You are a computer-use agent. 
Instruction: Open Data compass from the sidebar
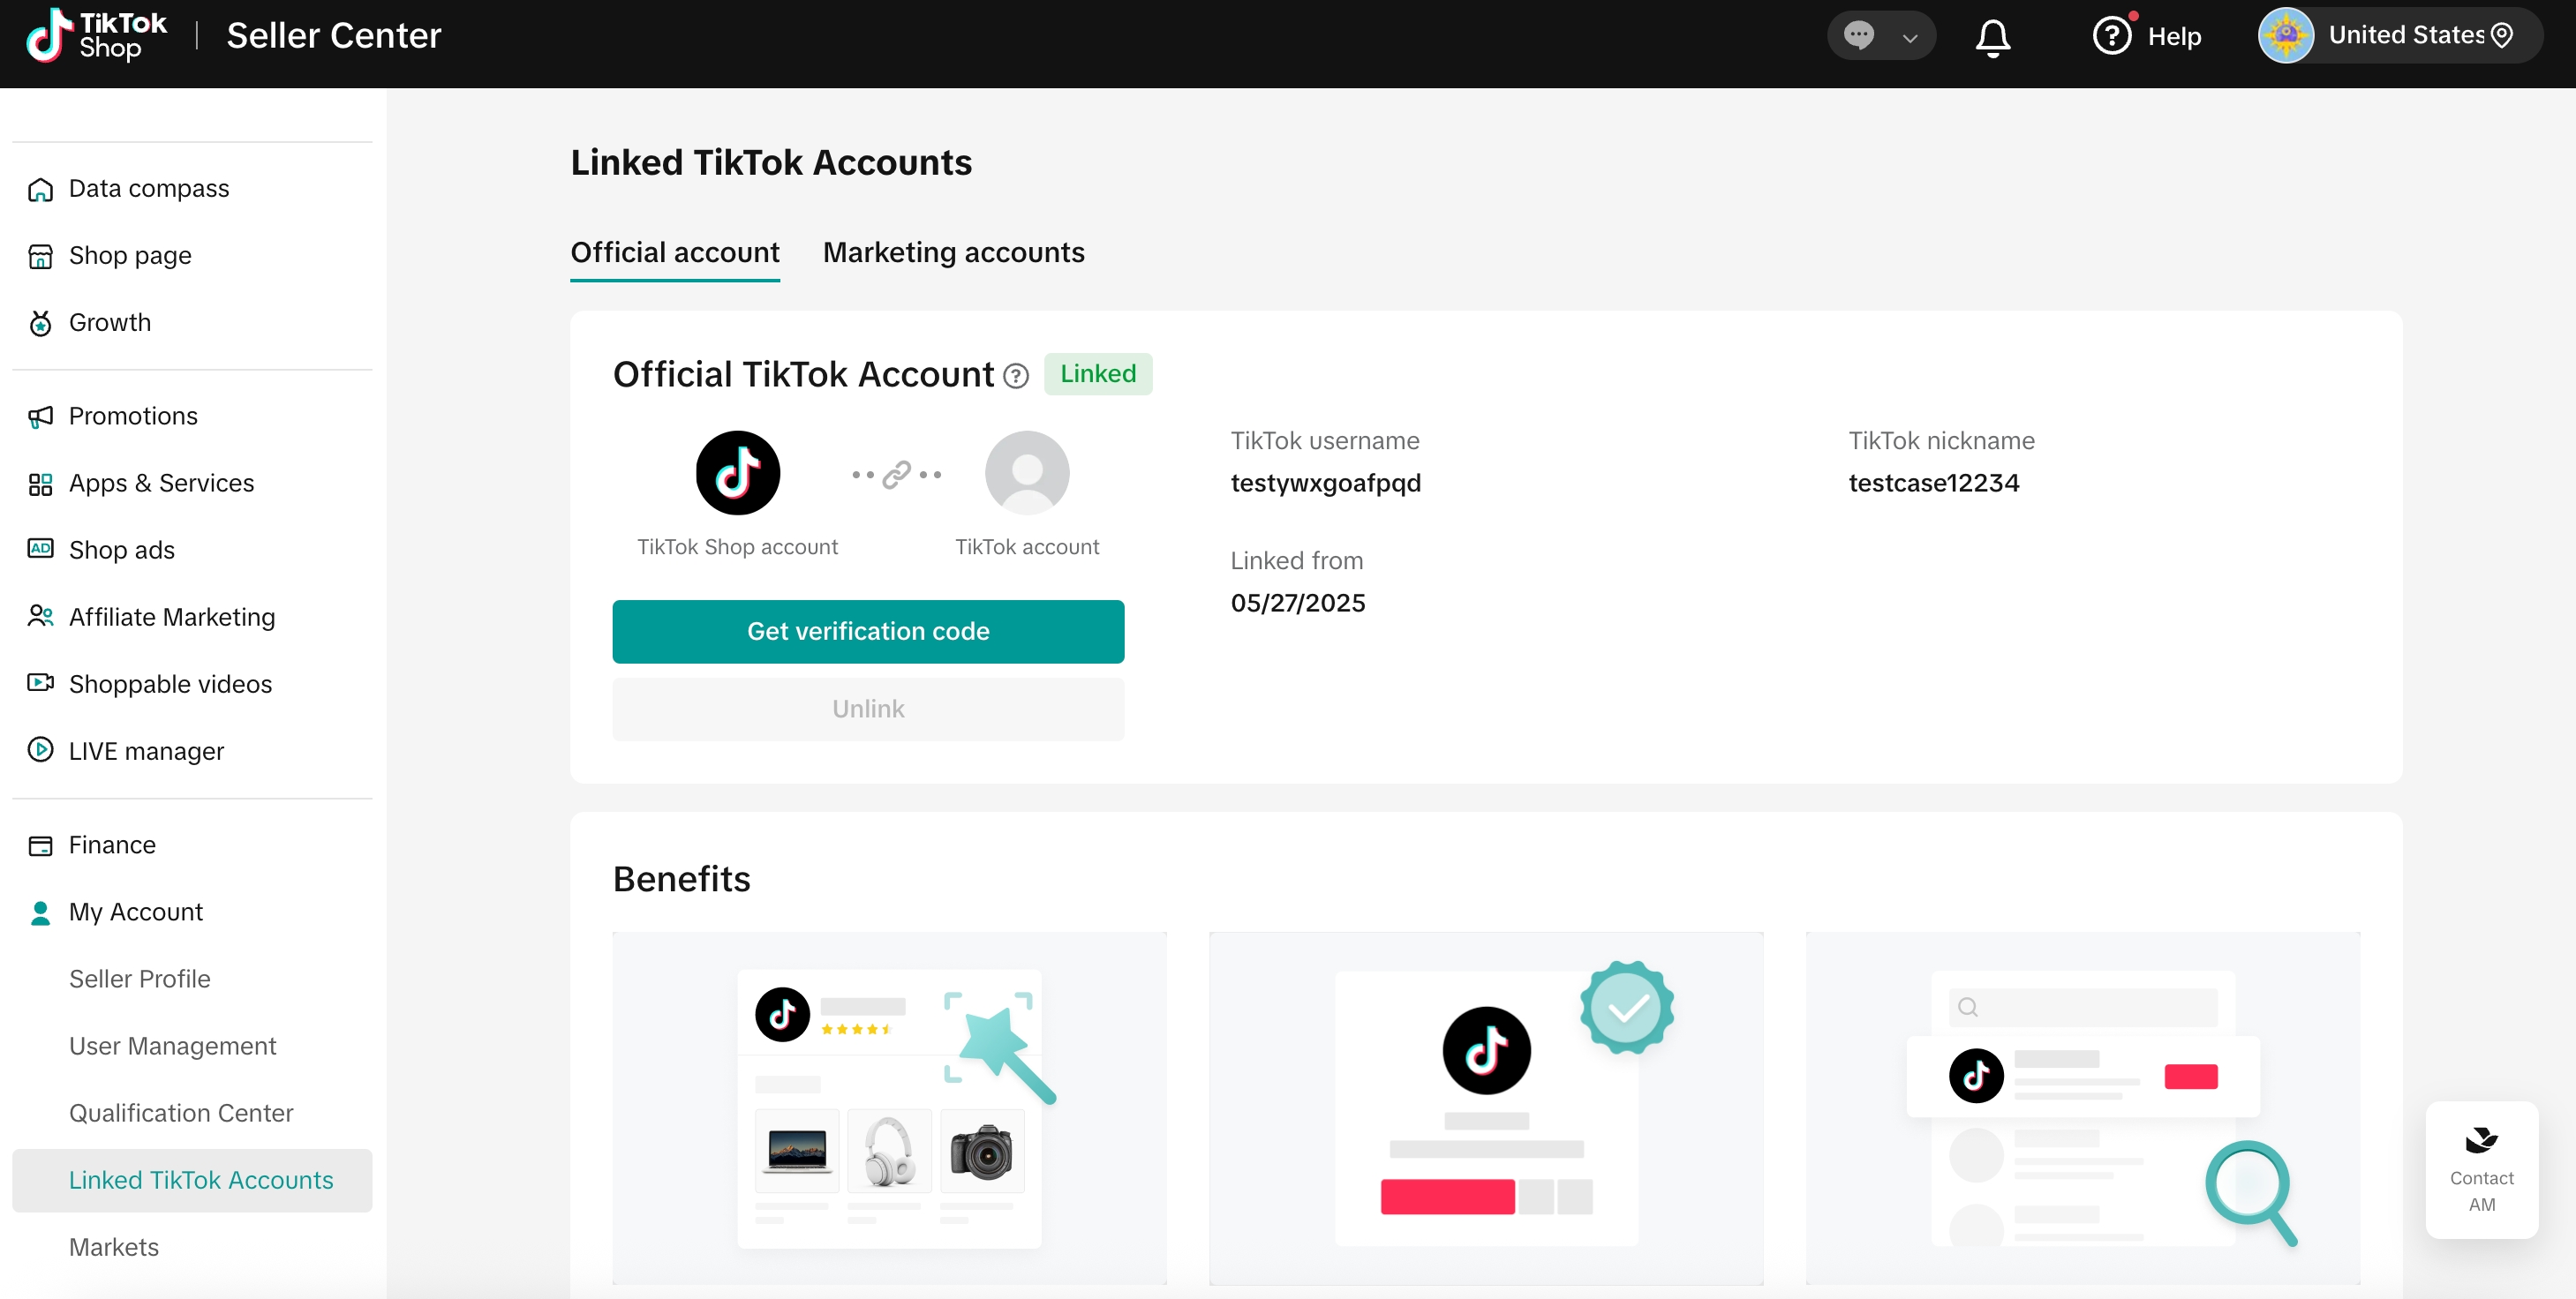[x=148, y=188]
